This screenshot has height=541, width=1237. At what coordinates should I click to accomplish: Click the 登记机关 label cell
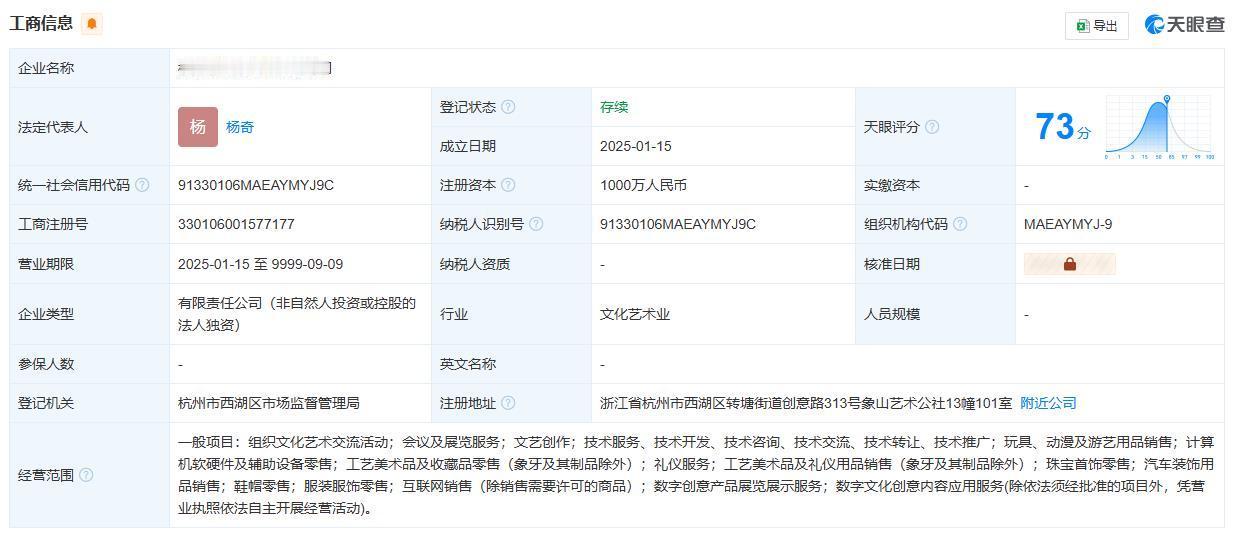coord(89,403)
